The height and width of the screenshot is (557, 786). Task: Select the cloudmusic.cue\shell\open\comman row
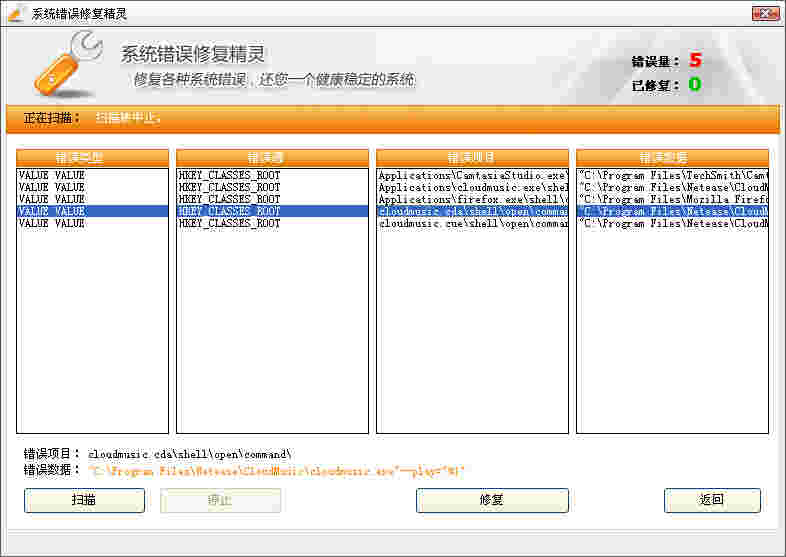(x=473, y=224)
